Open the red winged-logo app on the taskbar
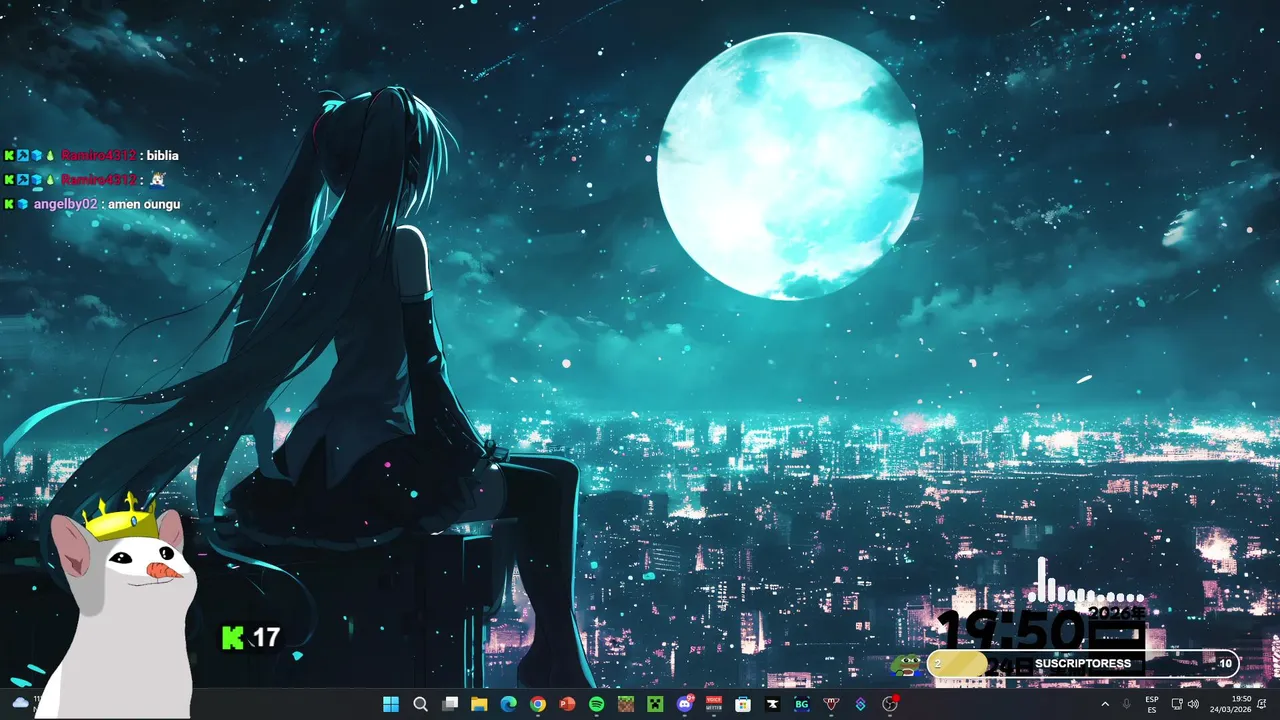This screenshot has width=1280, height=720. (x=831, y=704)
